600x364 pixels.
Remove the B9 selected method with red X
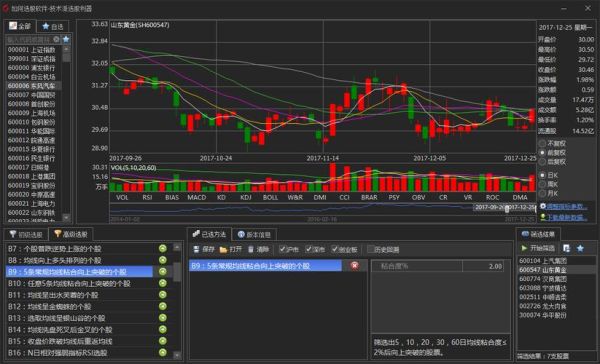[354, 266]
